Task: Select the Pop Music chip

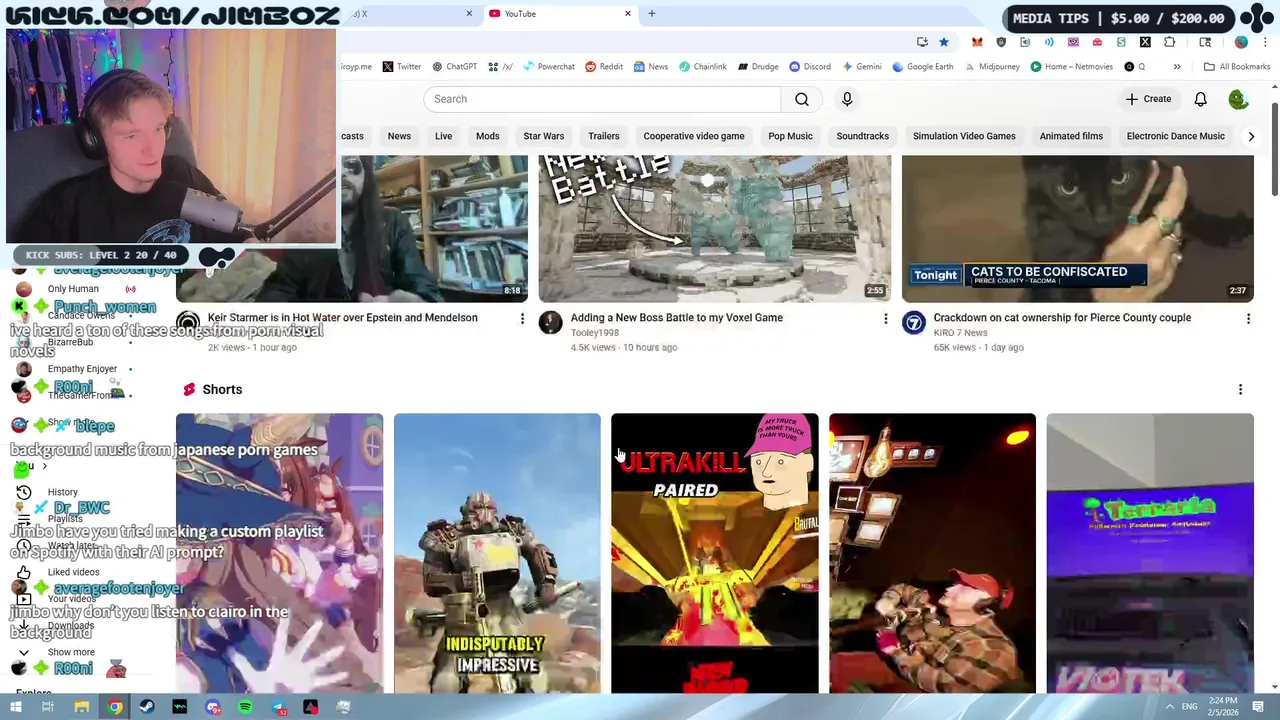Action: coord(790,136)
